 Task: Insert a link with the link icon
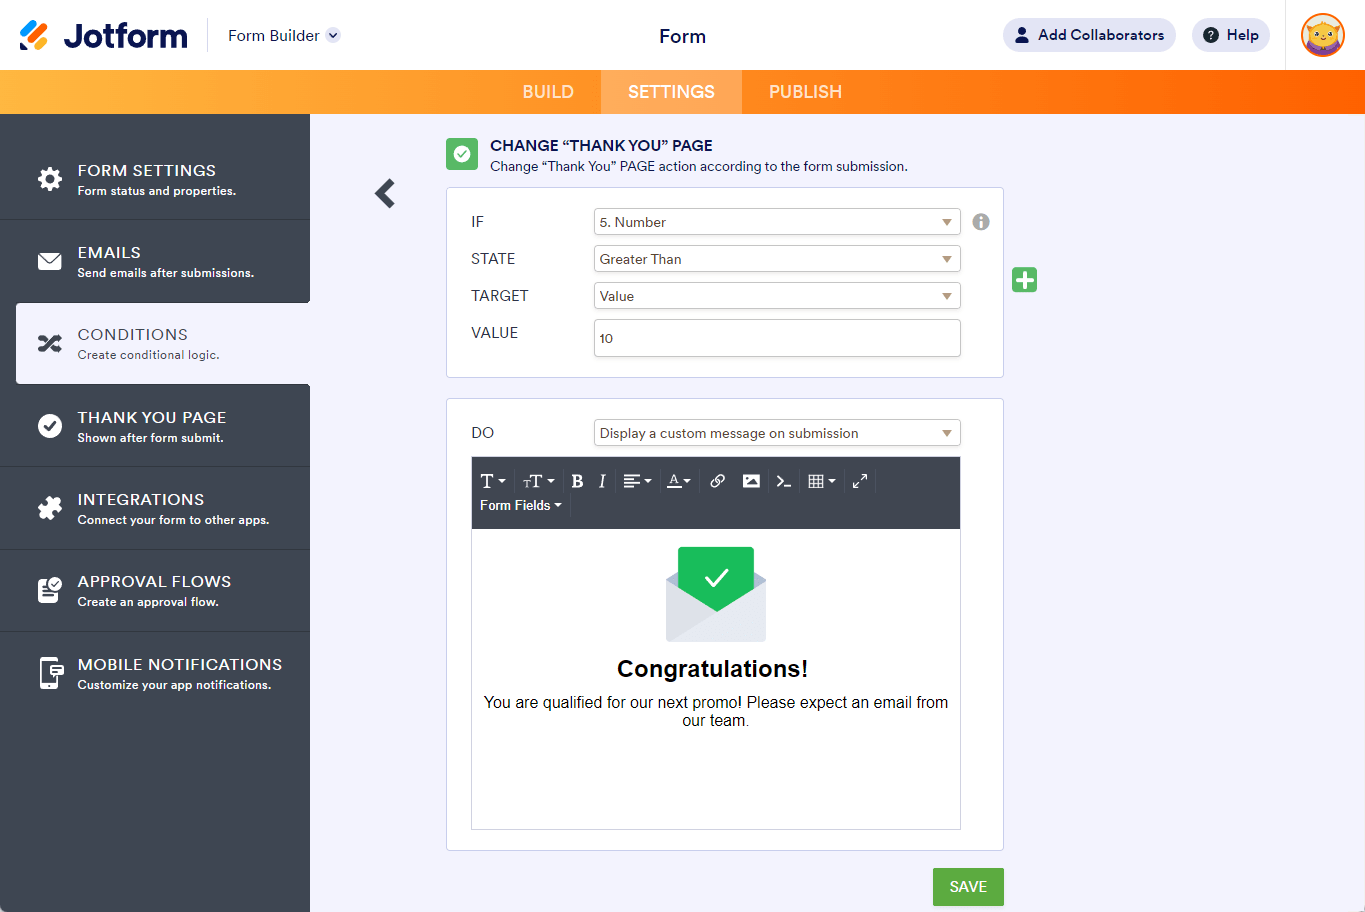(x=717, y=481)
